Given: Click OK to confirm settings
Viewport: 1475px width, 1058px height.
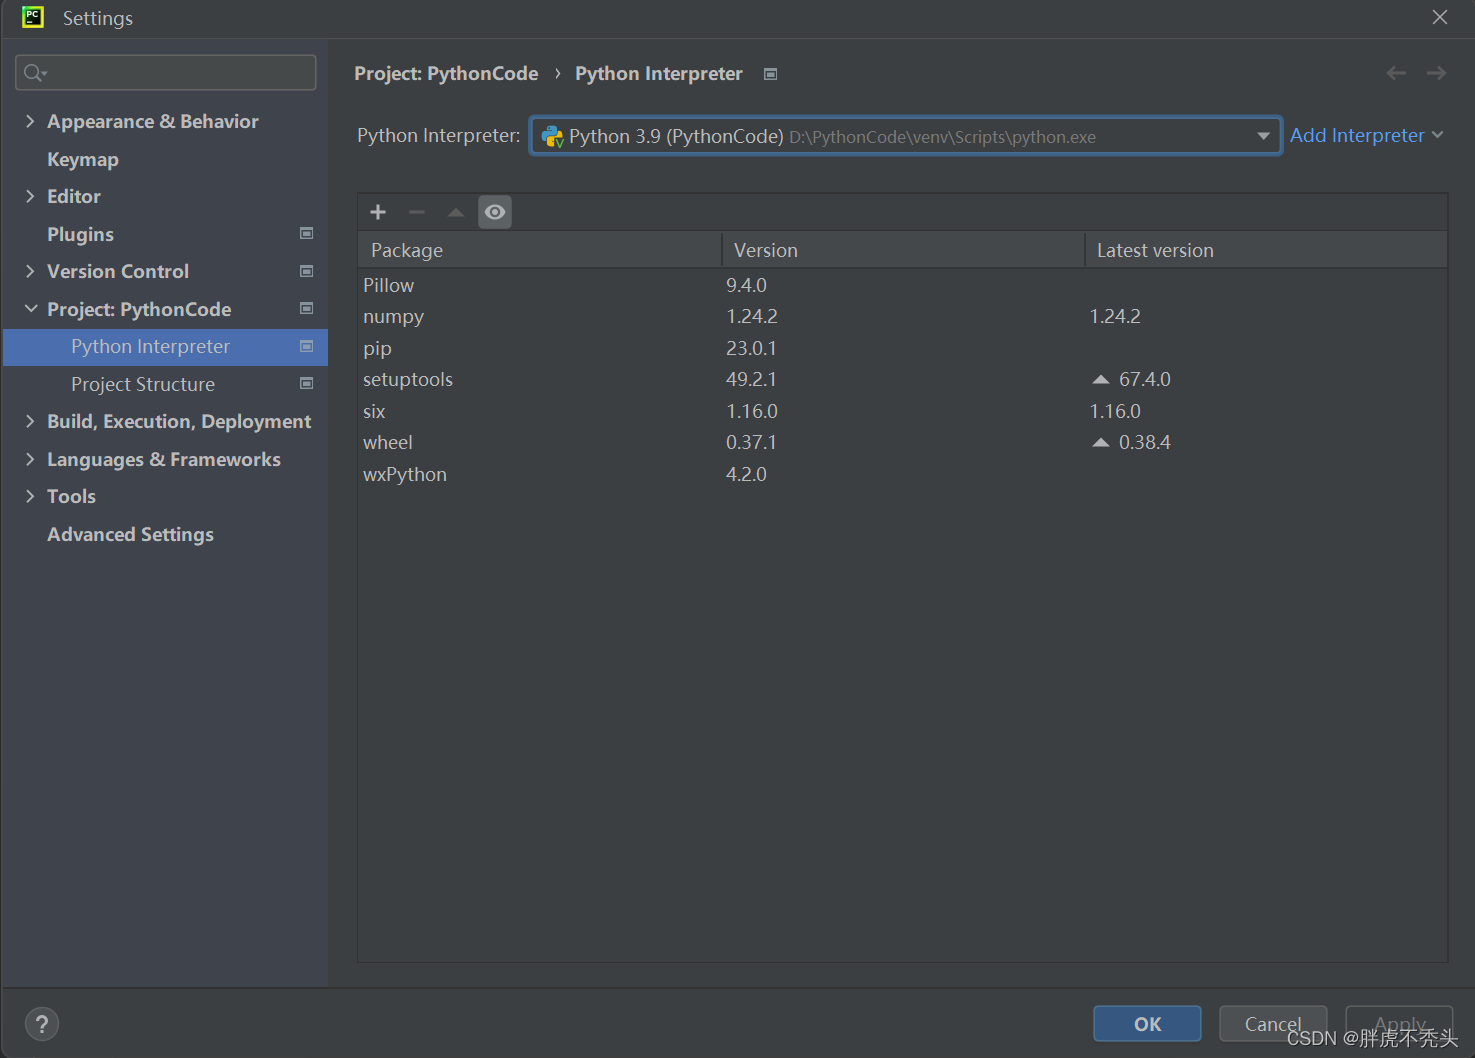Looking at the screenshot, I should click(1147, 1024).
